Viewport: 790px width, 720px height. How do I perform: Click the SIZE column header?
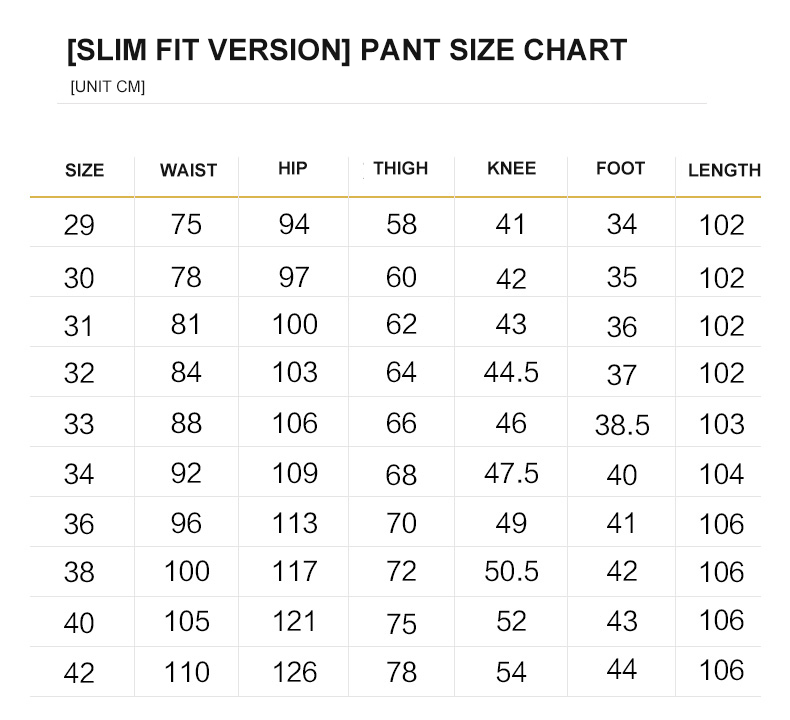tap(84, 170)
